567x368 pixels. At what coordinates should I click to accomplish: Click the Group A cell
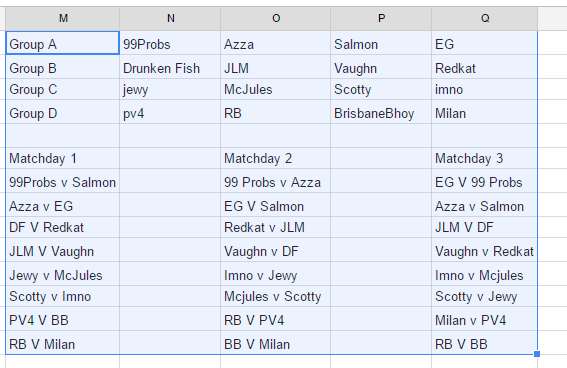coord(63,43)
